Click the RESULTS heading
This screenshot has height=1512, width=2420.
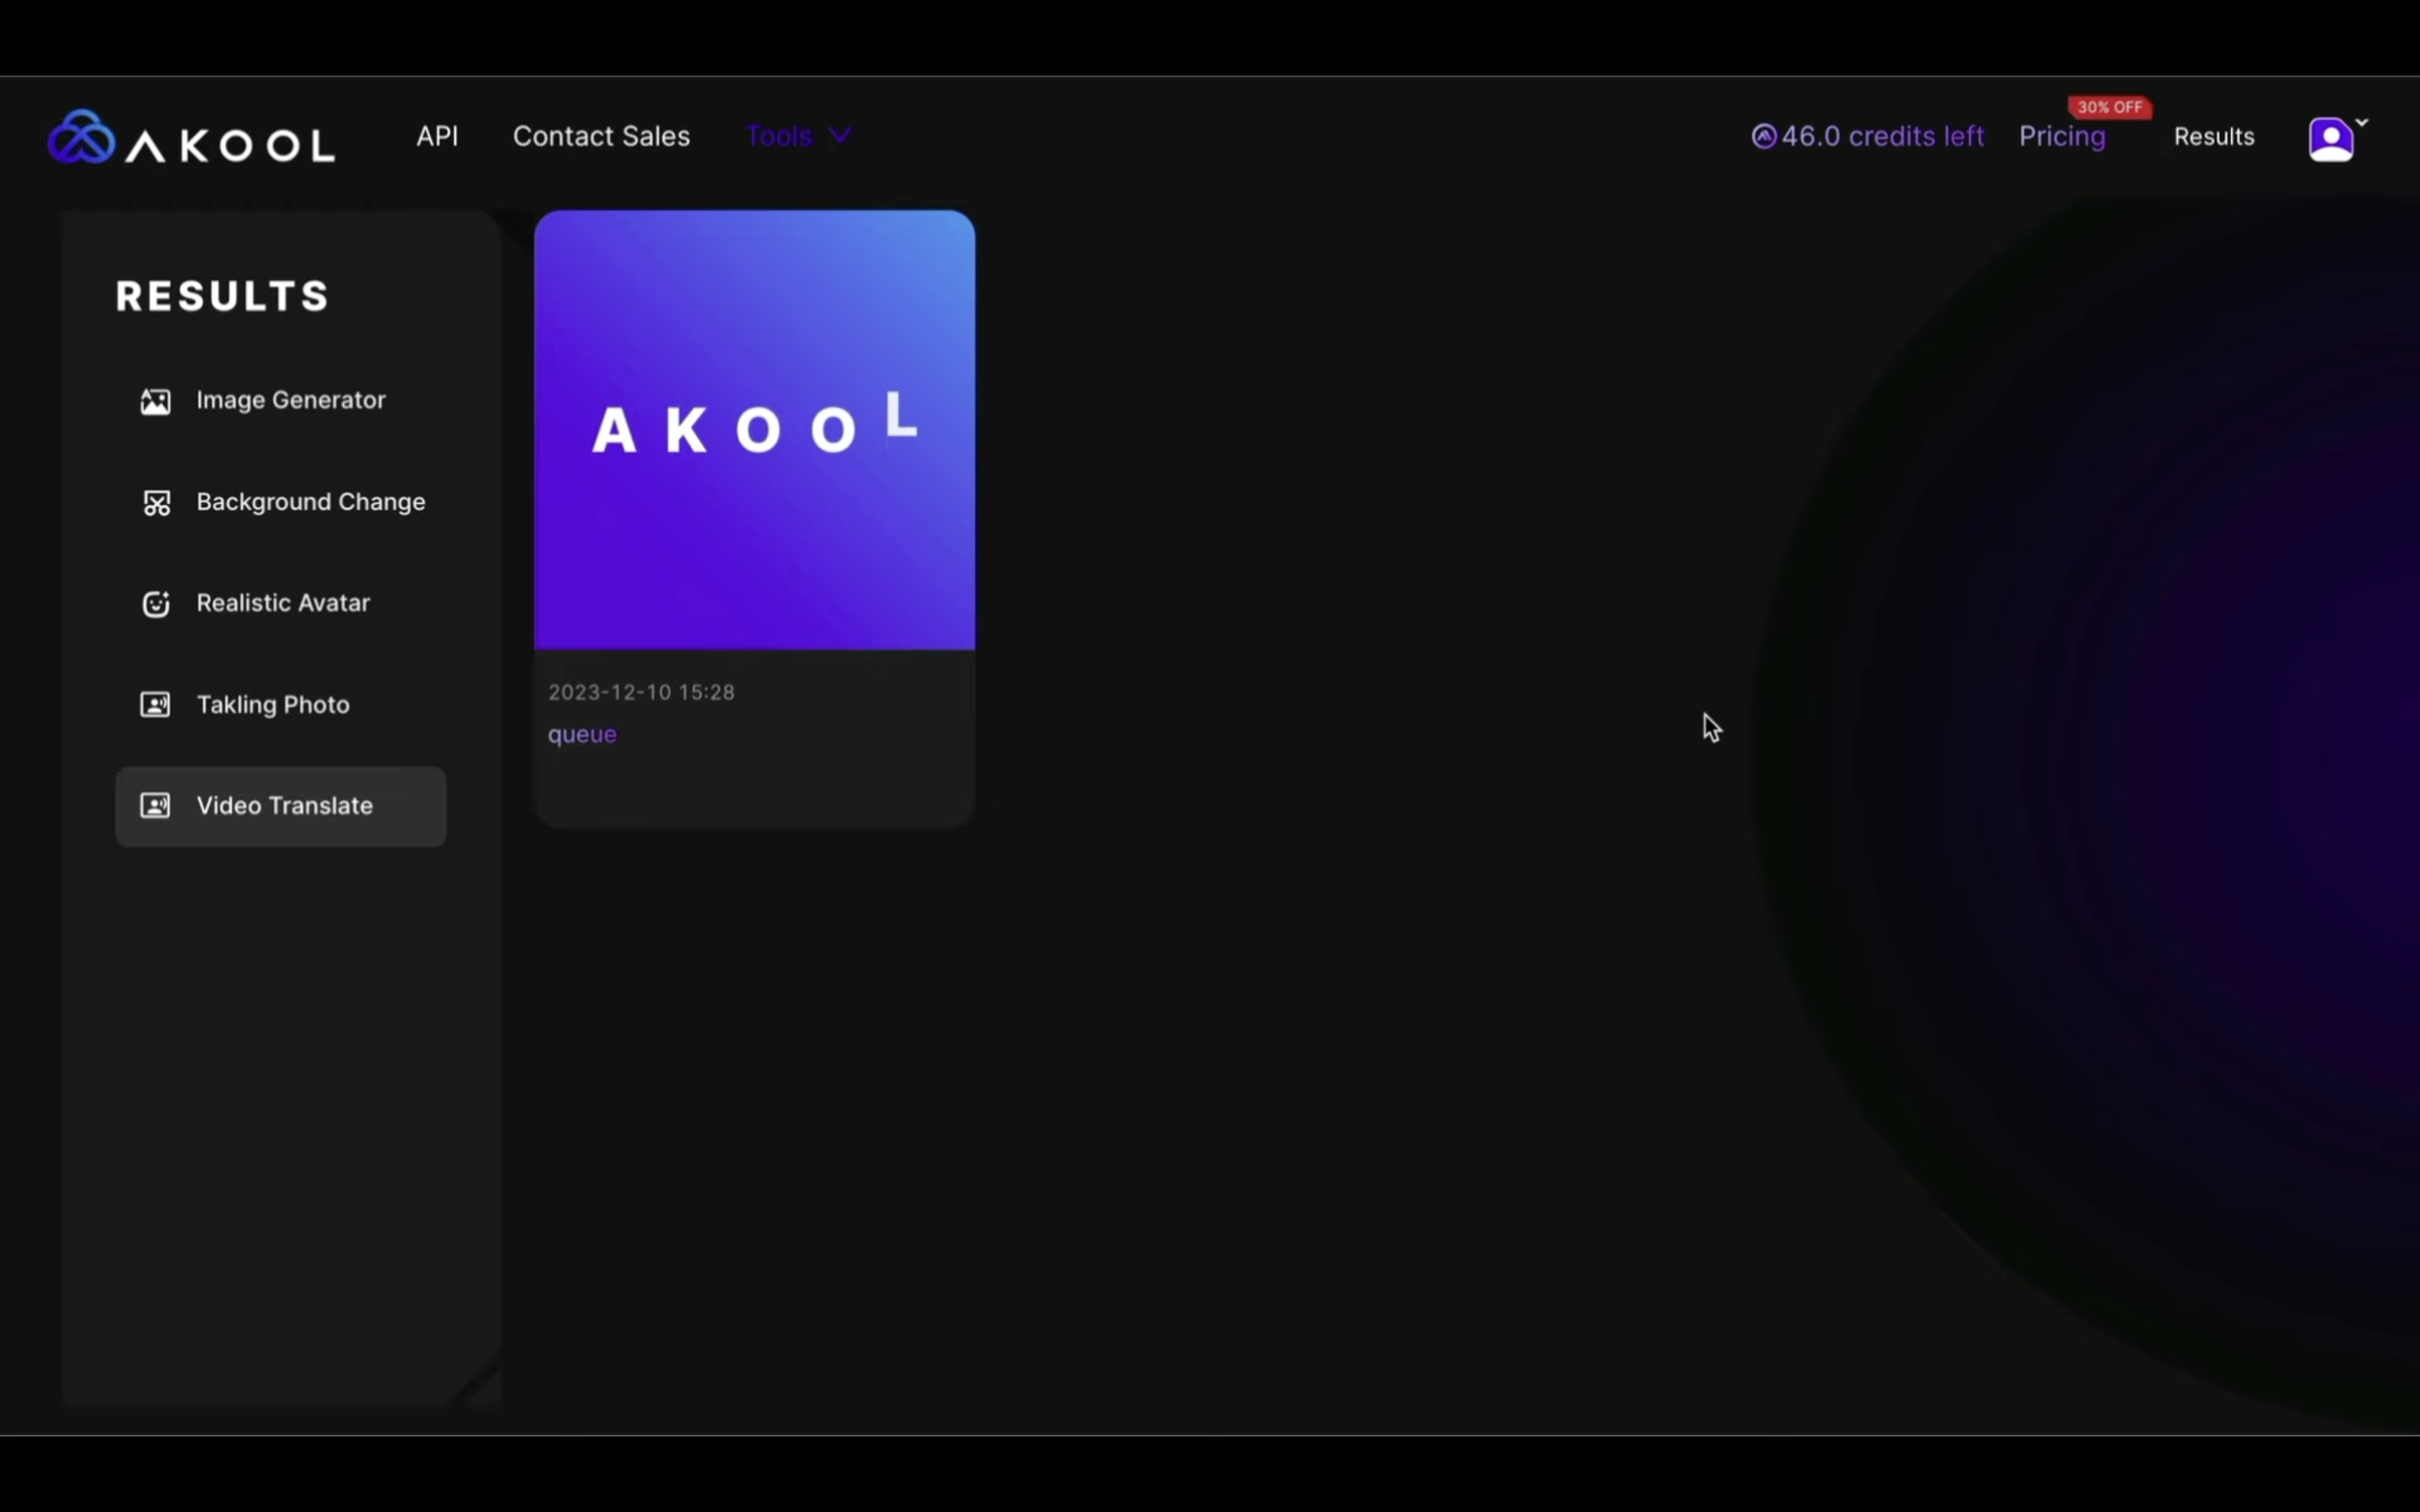(x=222, y=296)
